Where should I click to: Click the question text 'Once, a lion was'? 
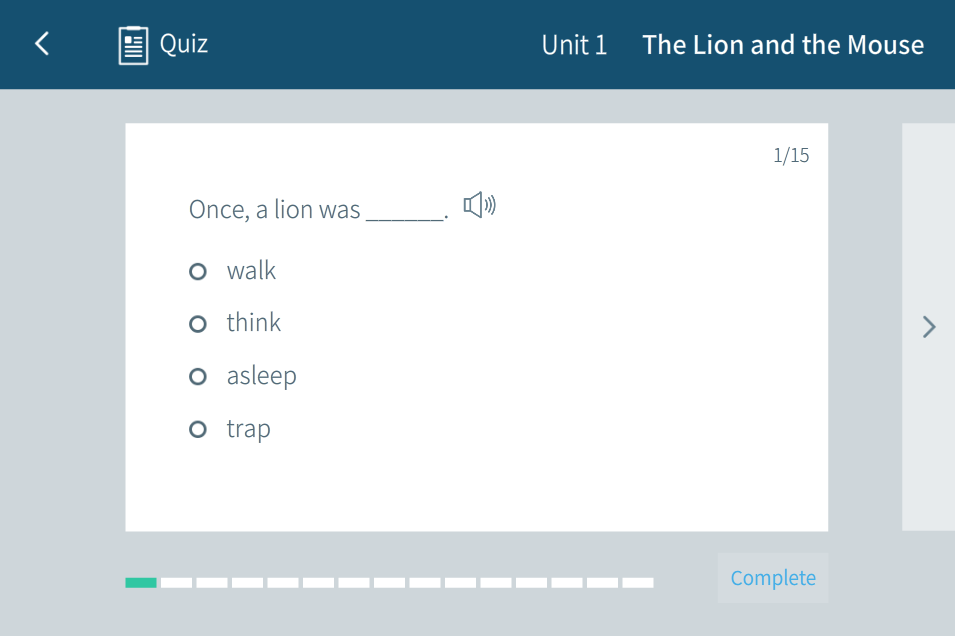[274, 210]
